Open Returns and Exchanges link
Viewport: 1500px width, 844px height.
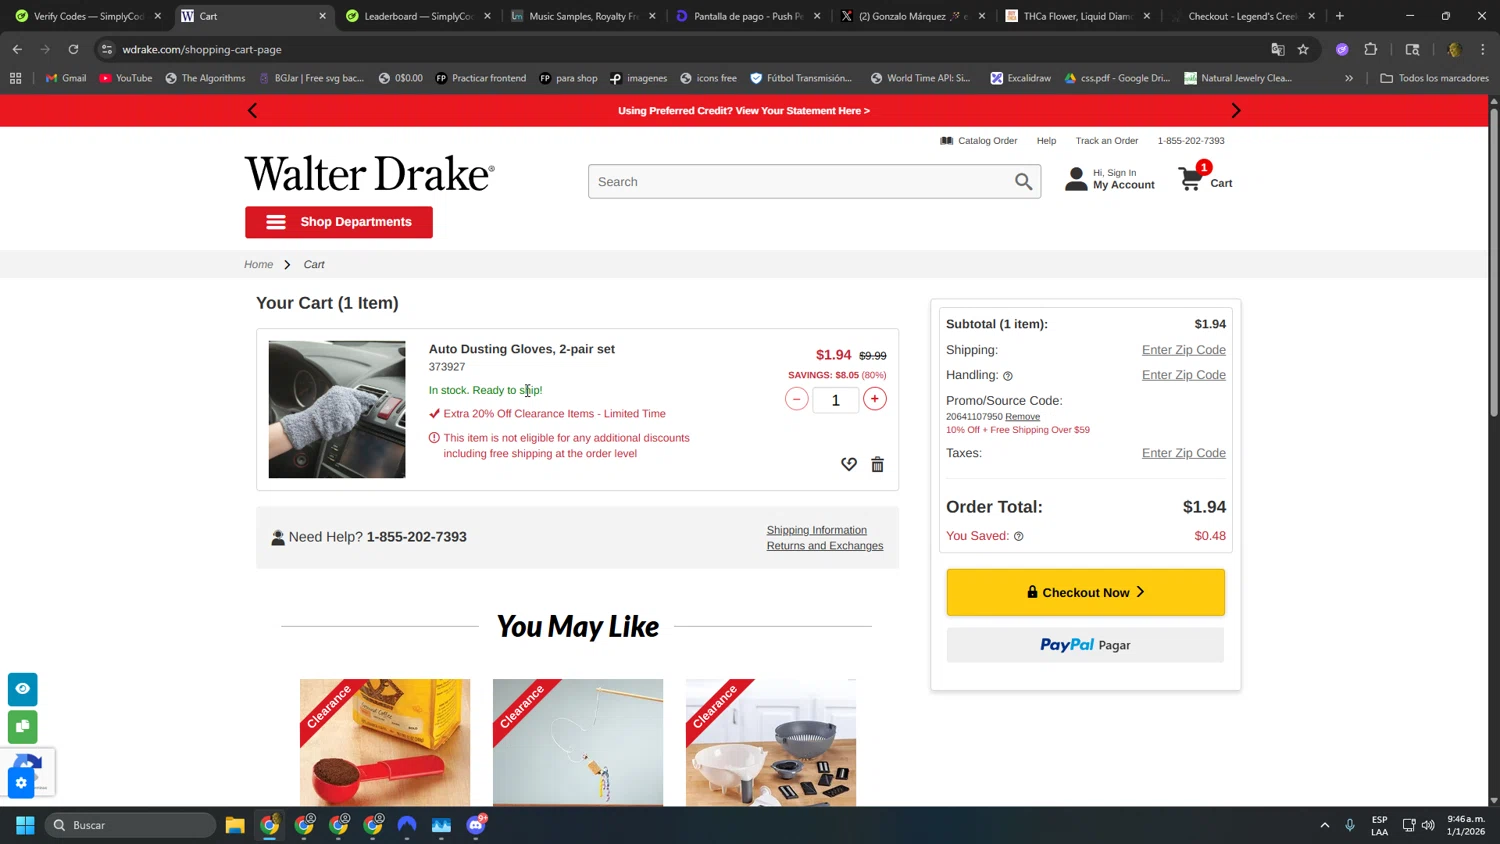coord(825,546)
